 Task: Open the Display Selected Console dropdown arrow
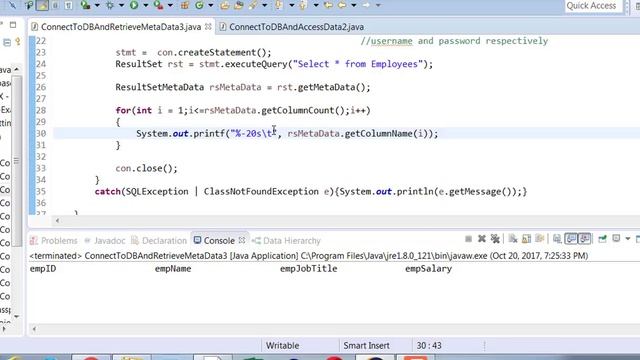(x=627, y=239)
